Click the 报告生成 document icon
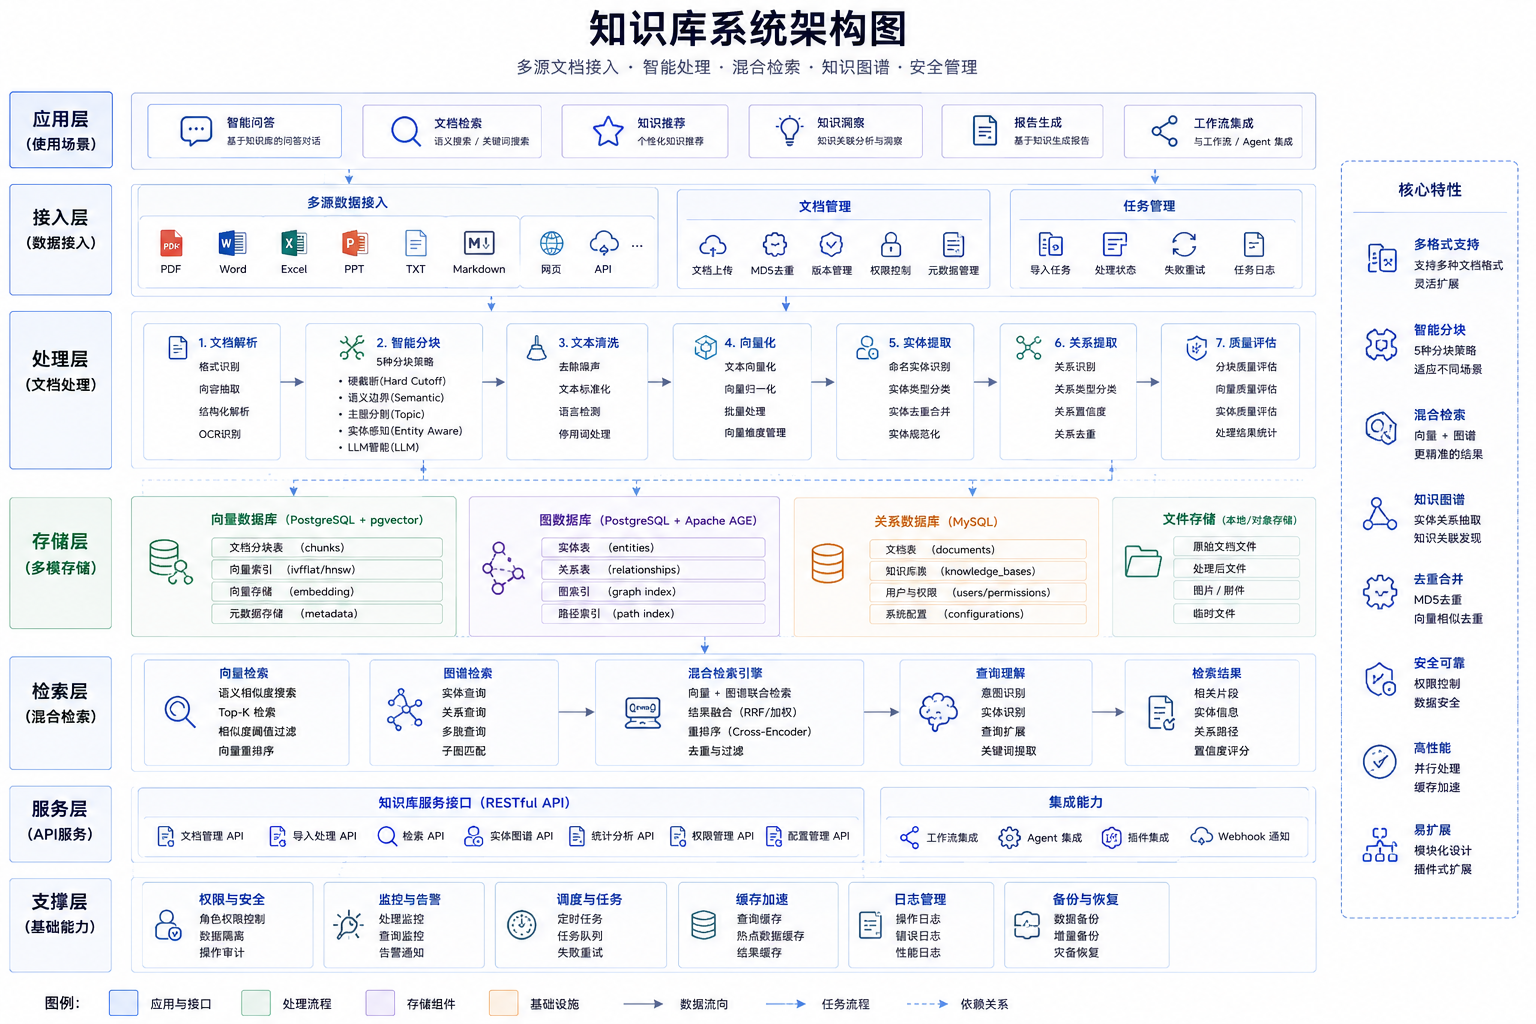Image resolution: width=1536 pixels, height=1024 pixels. pyautogui.click(x=985, y=131)
